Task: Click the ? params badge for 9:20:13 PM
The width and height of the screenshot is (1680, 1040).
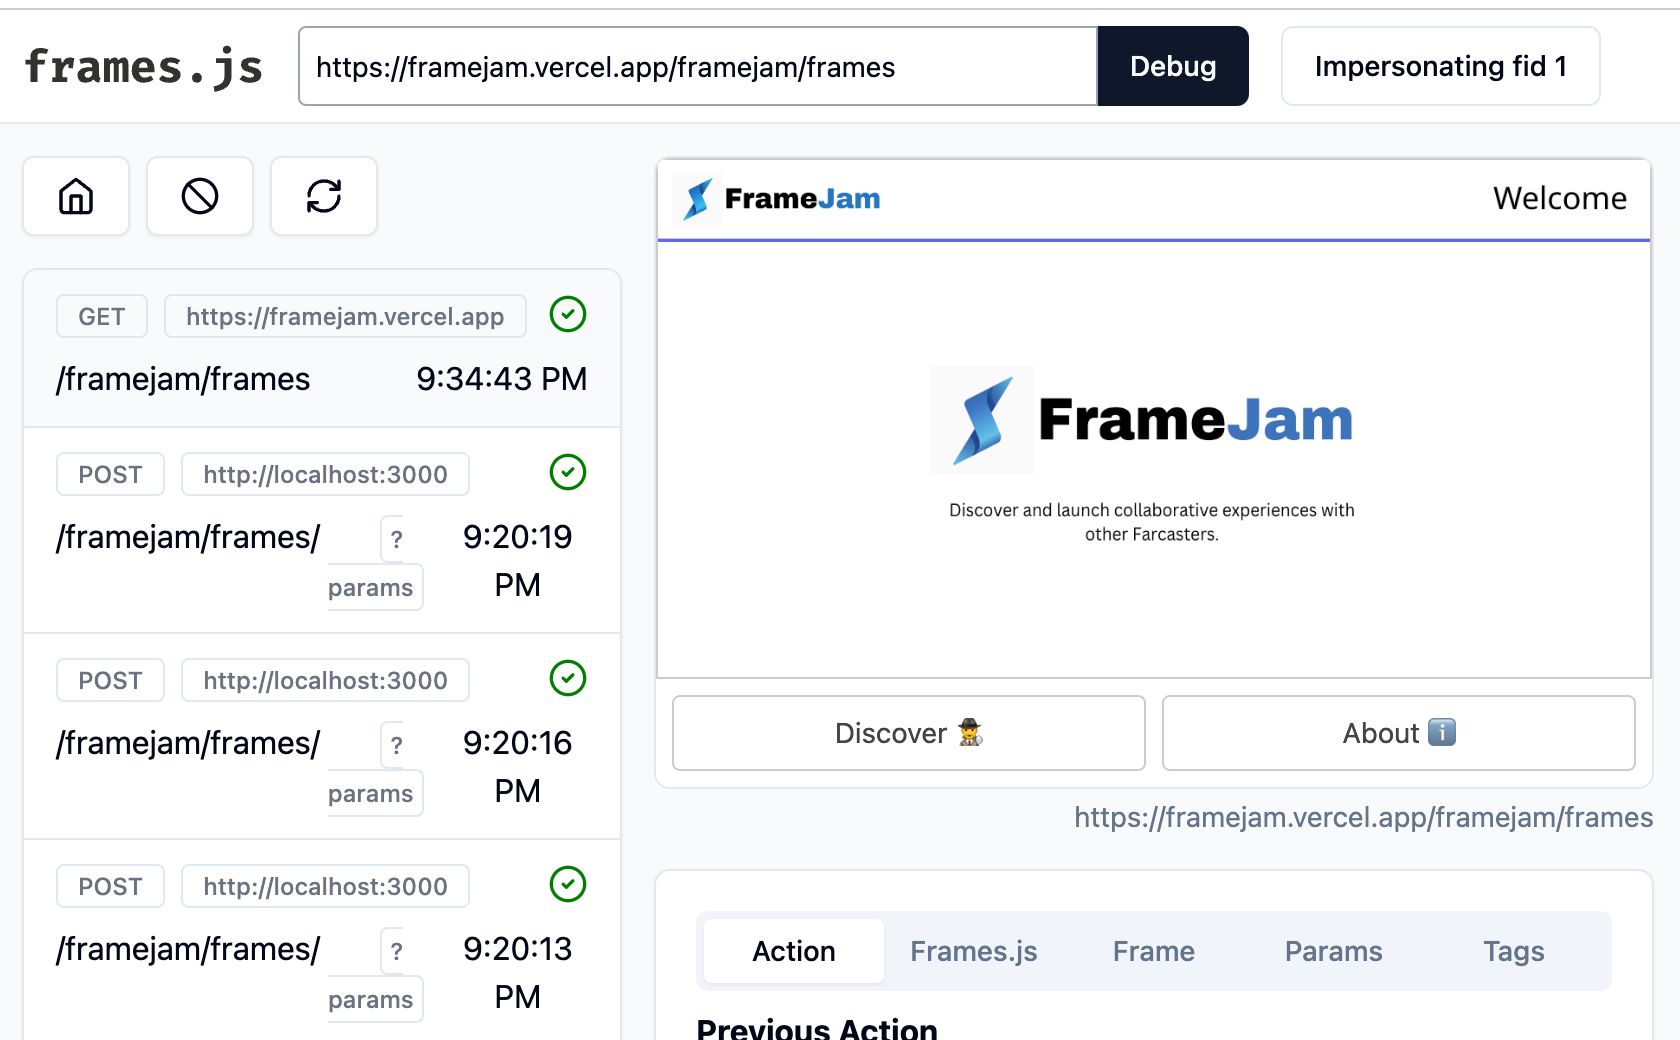Action: point(376,975)
